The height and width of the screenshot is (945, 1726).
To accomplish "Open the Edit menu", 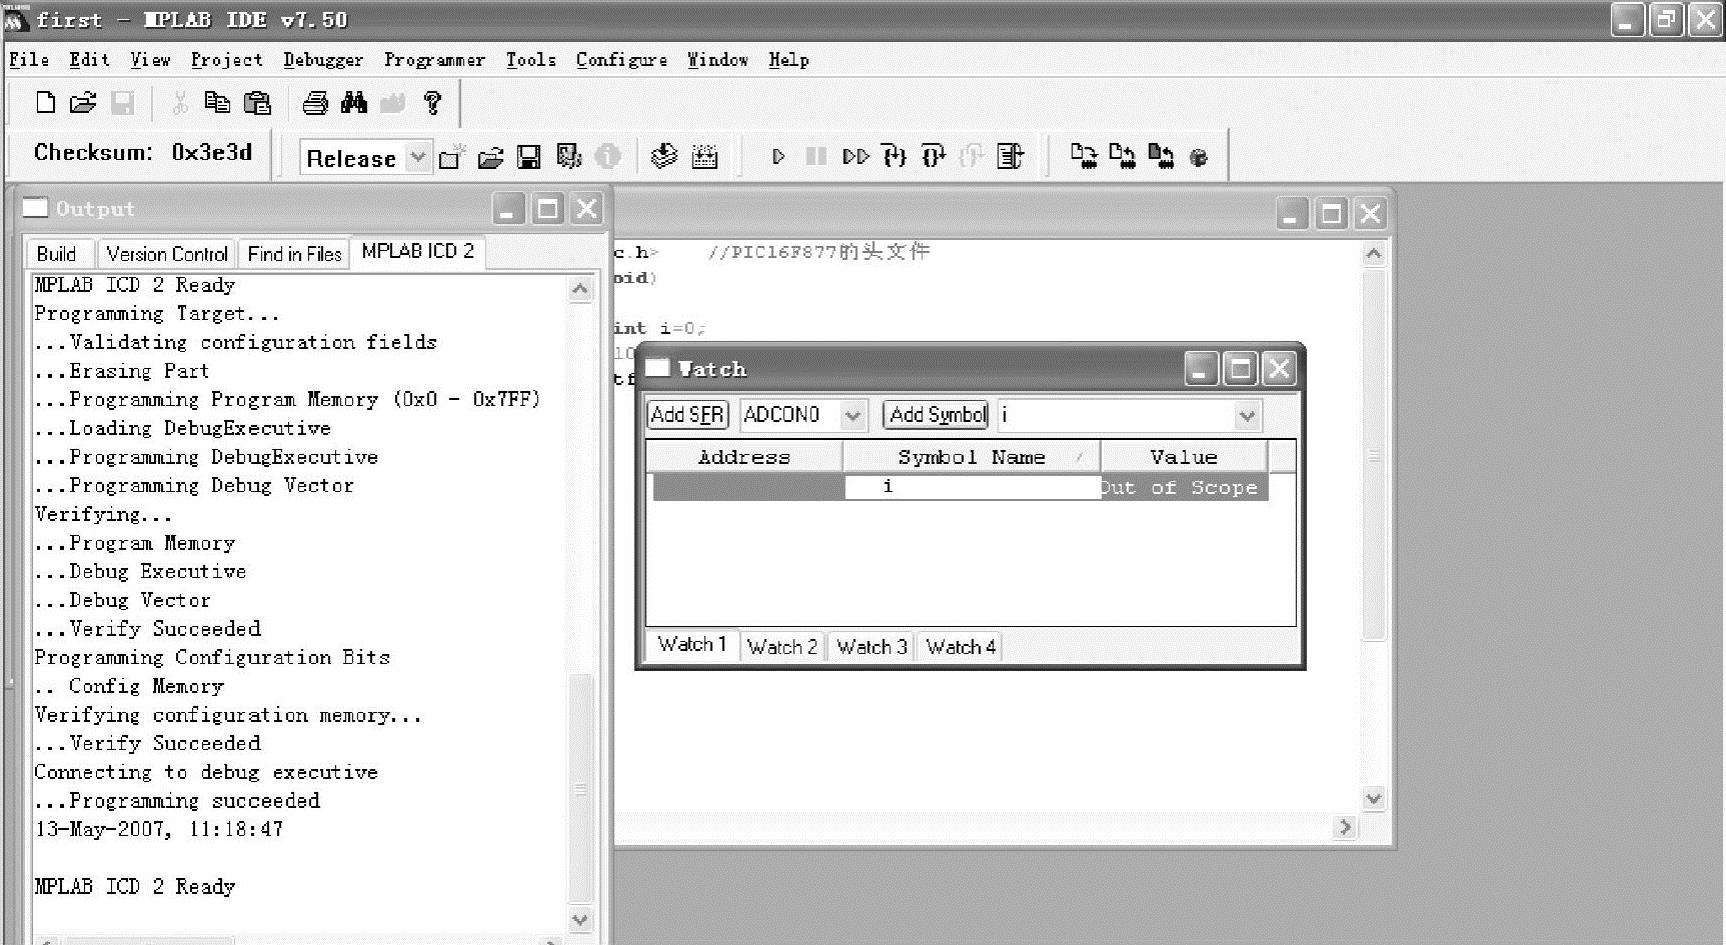I will click(x=89, y=60).
